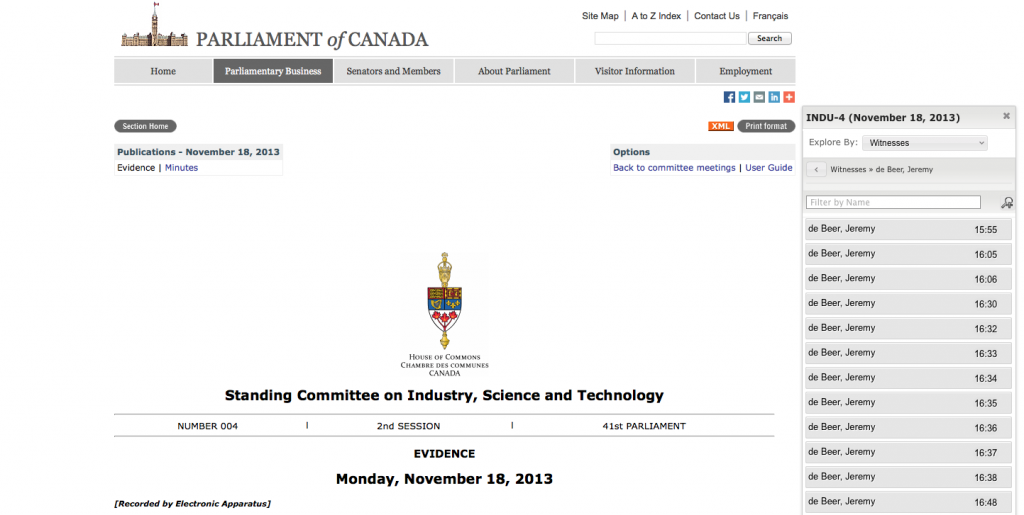The height and width of the screenshot is (515, 1024).
Task: Click the 41st PARLIAMENT text
Action: (x=644, y=426)
